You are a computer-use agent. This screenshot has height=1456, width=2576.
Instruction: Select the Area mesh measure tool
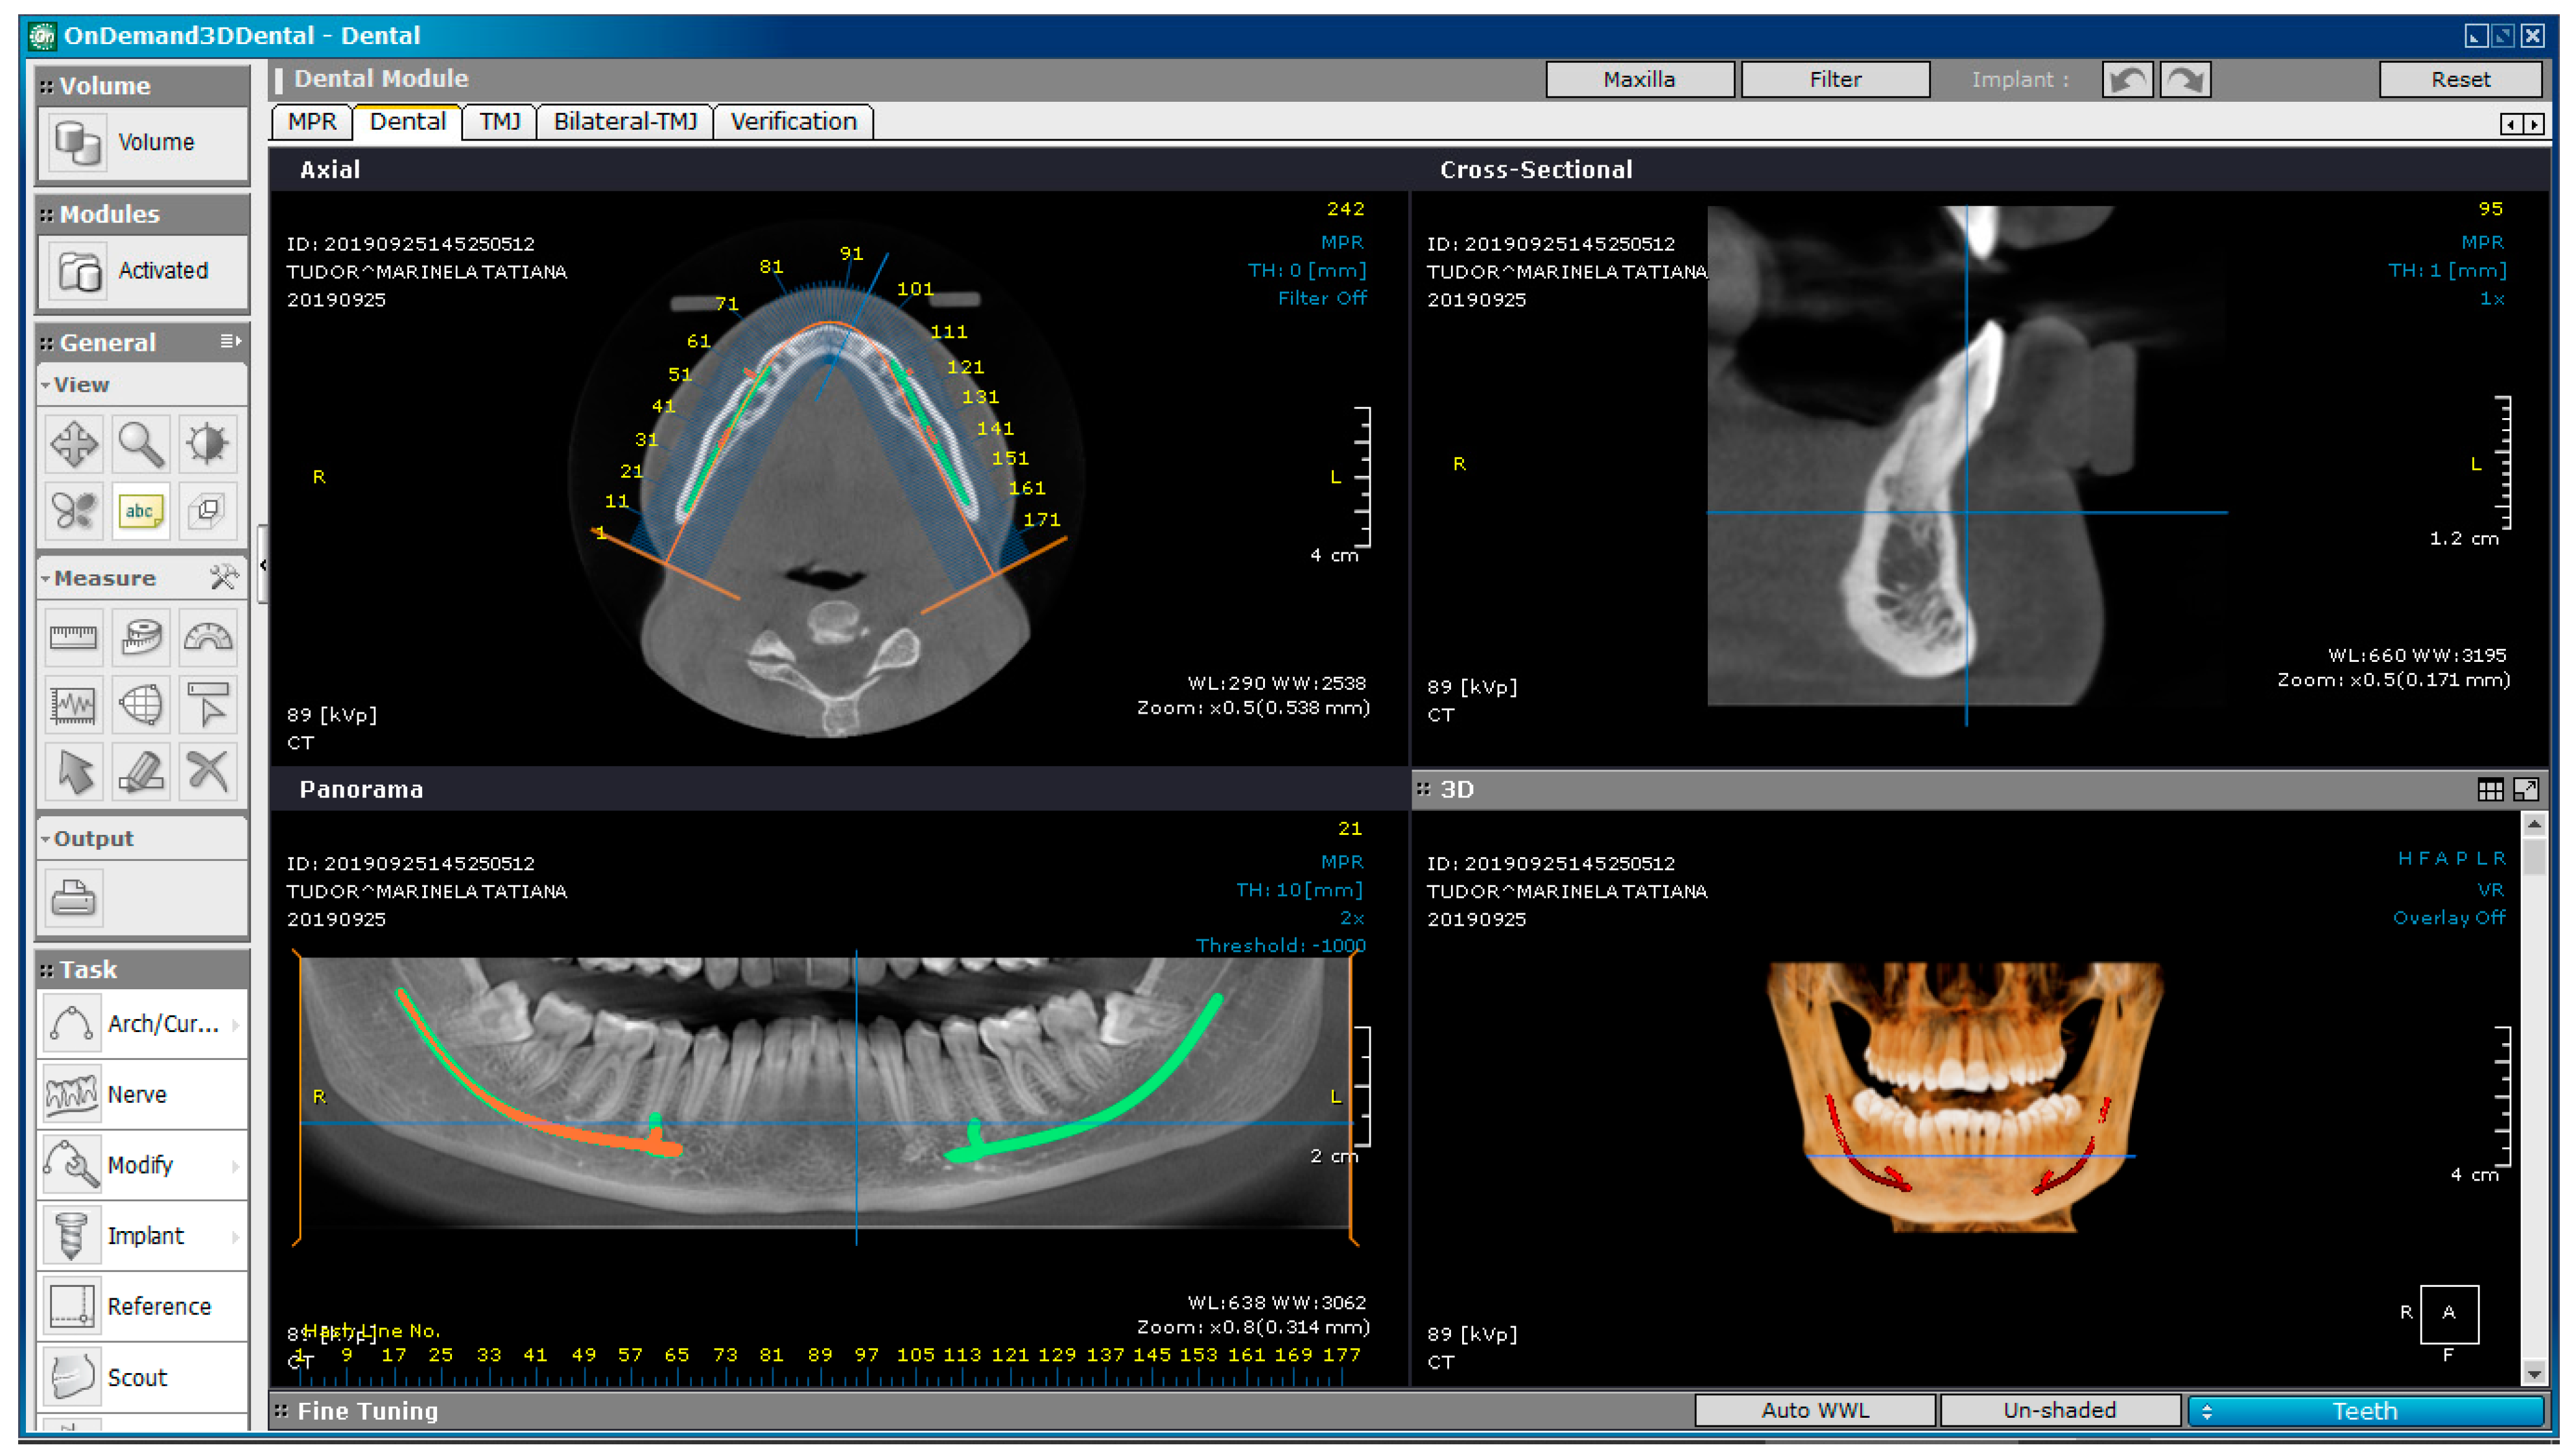click(141, 705)
